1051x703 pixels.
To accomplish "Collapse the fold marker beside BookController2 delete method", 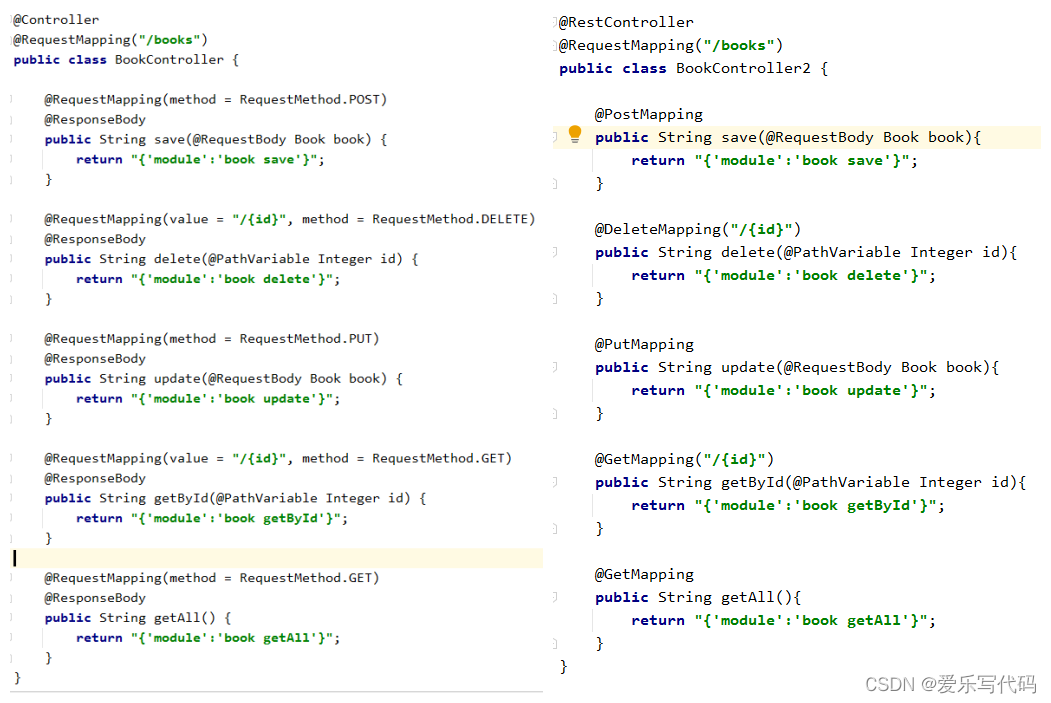I will pyautogui.click(x=555, y=252).
